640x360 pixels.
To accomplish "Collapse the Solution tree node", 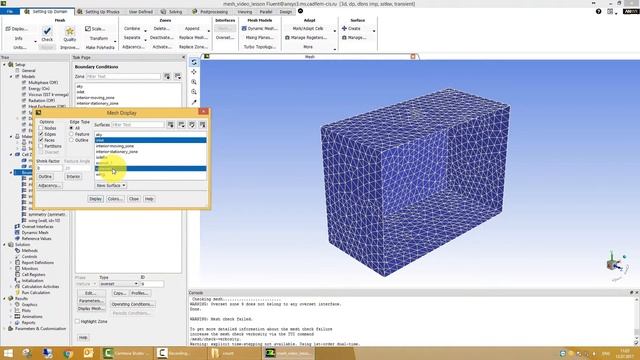I will click(4, 244).
